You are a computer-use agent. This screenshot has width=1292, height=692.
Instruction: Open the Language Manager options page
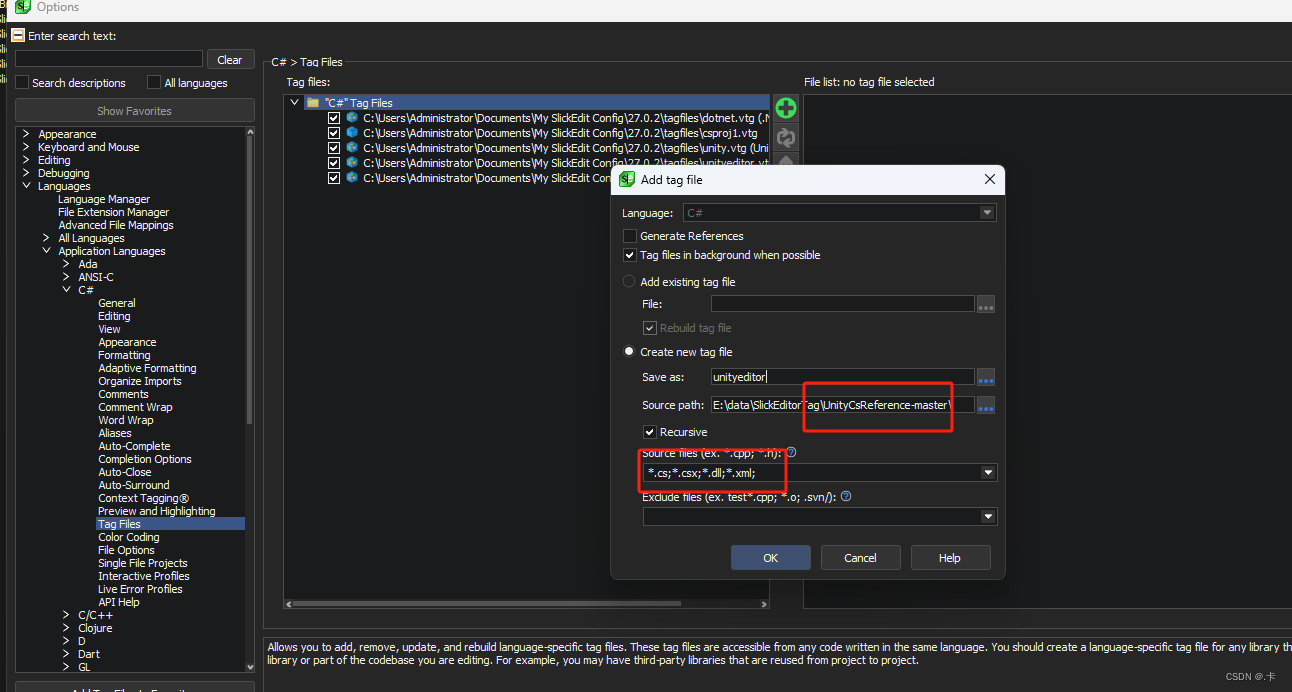click(104, 199)
